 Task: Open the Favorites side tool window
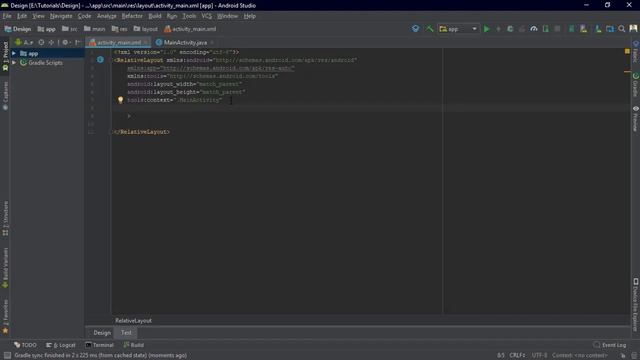click(5, 317)
